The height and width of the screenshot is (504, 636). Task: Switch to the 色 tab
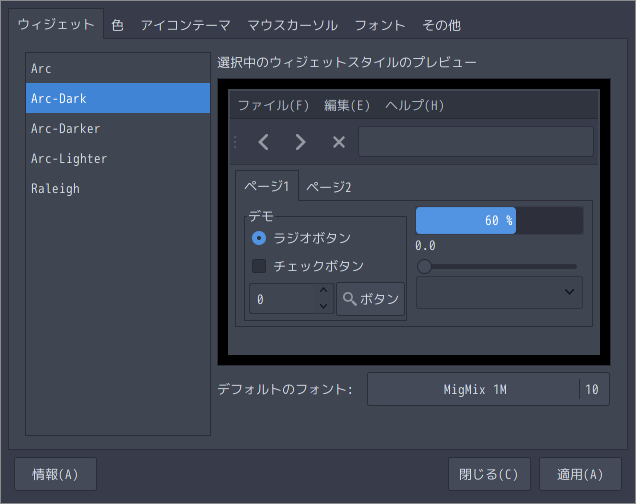[x=118, y=25]
